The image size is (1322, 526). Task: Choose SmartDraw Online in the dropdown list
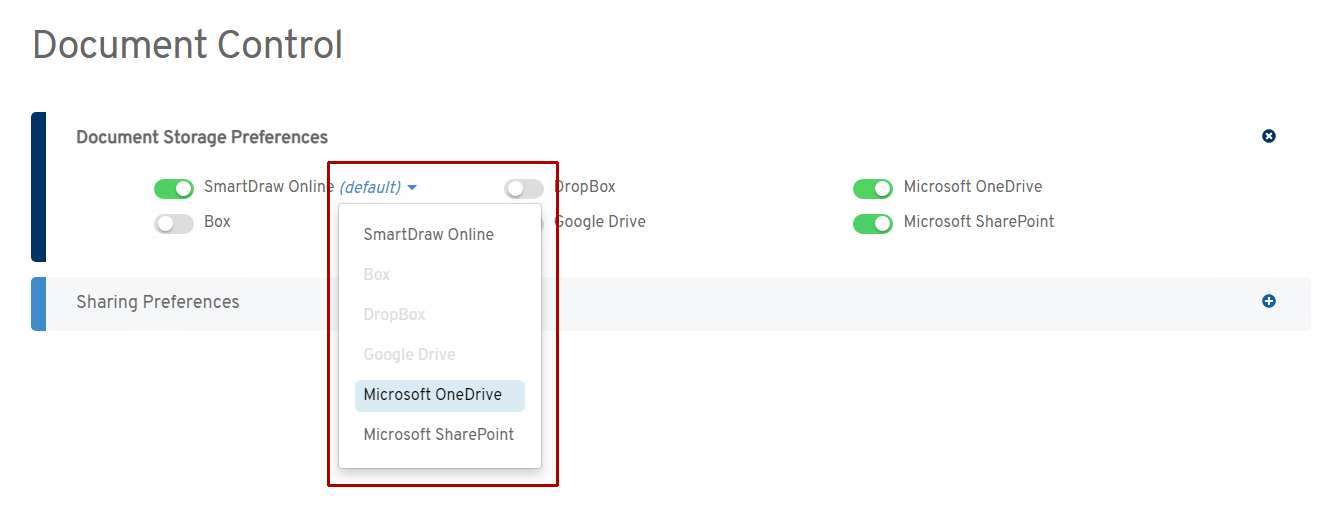428,235
